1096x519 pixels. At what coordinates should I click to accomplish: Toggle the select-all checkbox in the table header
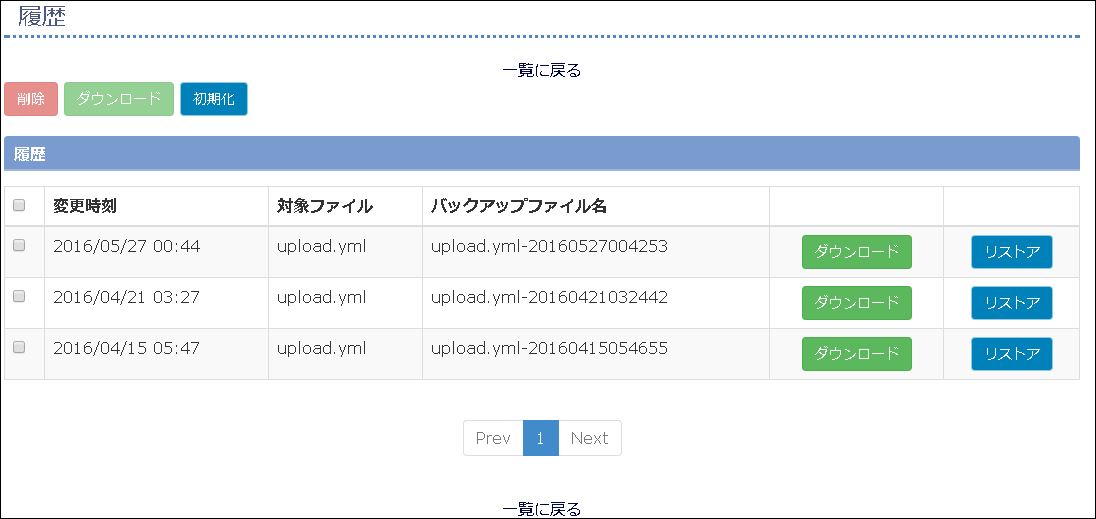[x=20, y=205]
